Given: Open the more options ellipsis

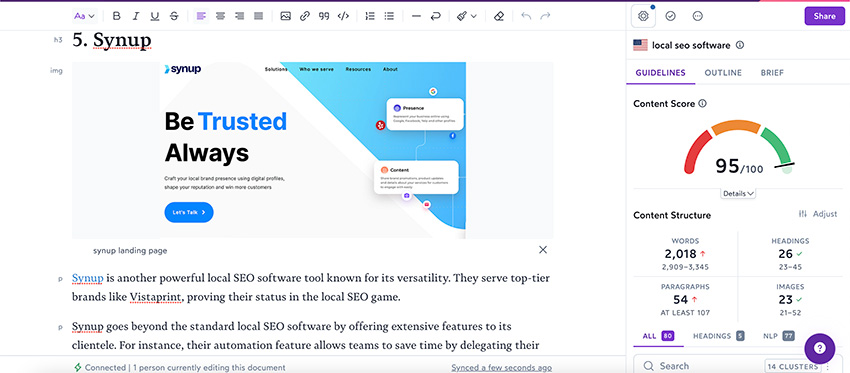Looking at the screenshot, I should pyautogui.click(x=698, y=16).
